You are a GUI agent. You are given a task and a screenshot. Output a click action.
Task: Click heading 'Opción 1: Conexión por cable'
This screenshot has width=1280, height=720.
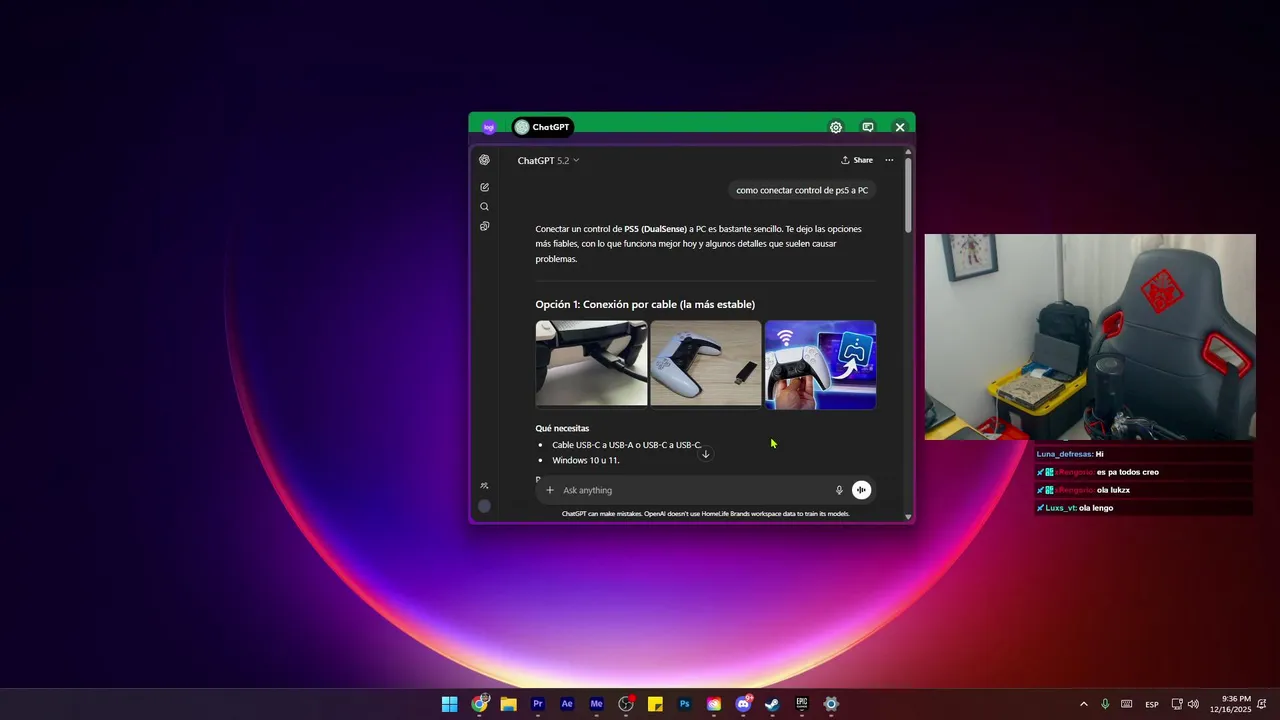(x=645, y=304)
